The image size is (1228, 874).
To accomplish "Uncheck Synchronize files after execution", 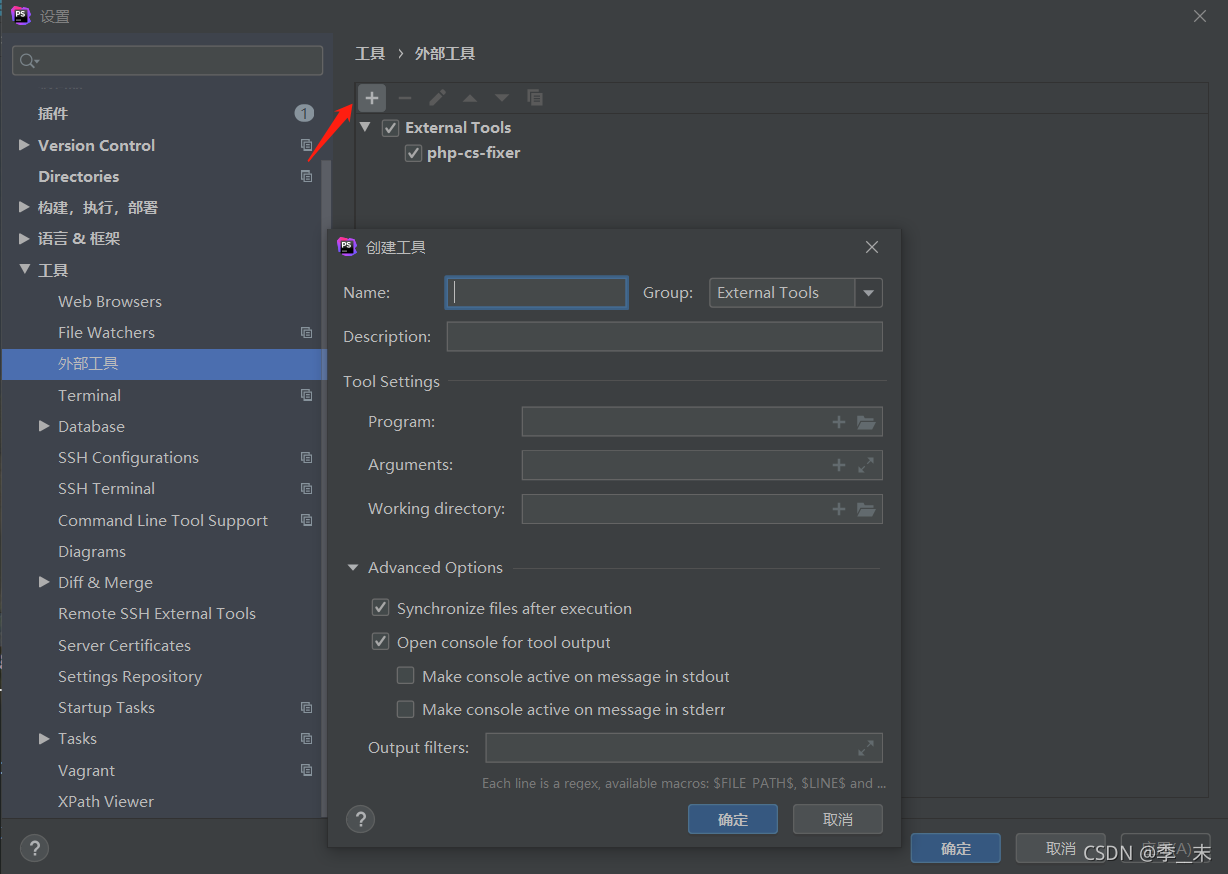I will click(x=381, y=607).
